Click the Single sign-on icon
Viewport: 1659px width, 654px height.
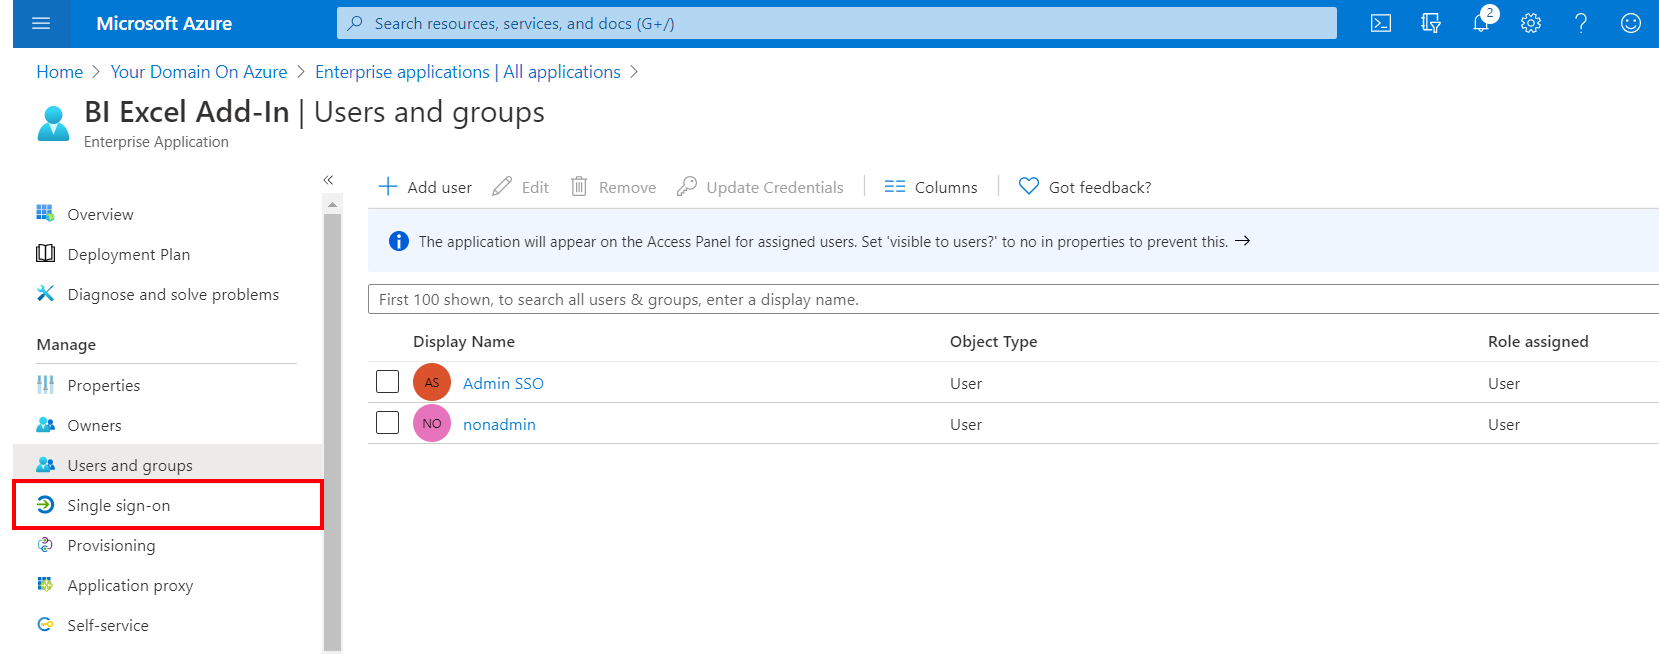click(x=45, y=504)
